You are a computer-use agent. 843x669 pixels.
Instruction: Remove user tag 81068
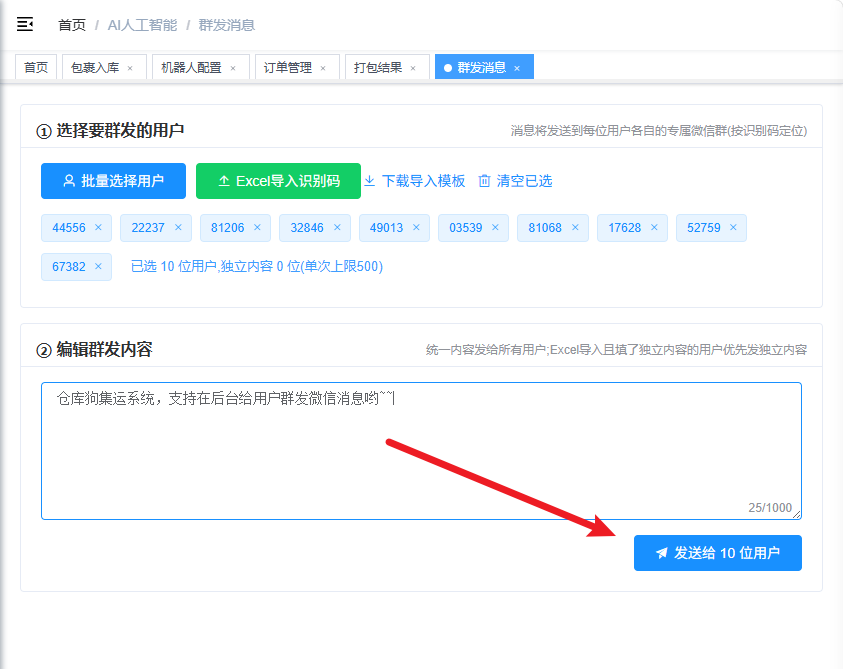[575, 227]
